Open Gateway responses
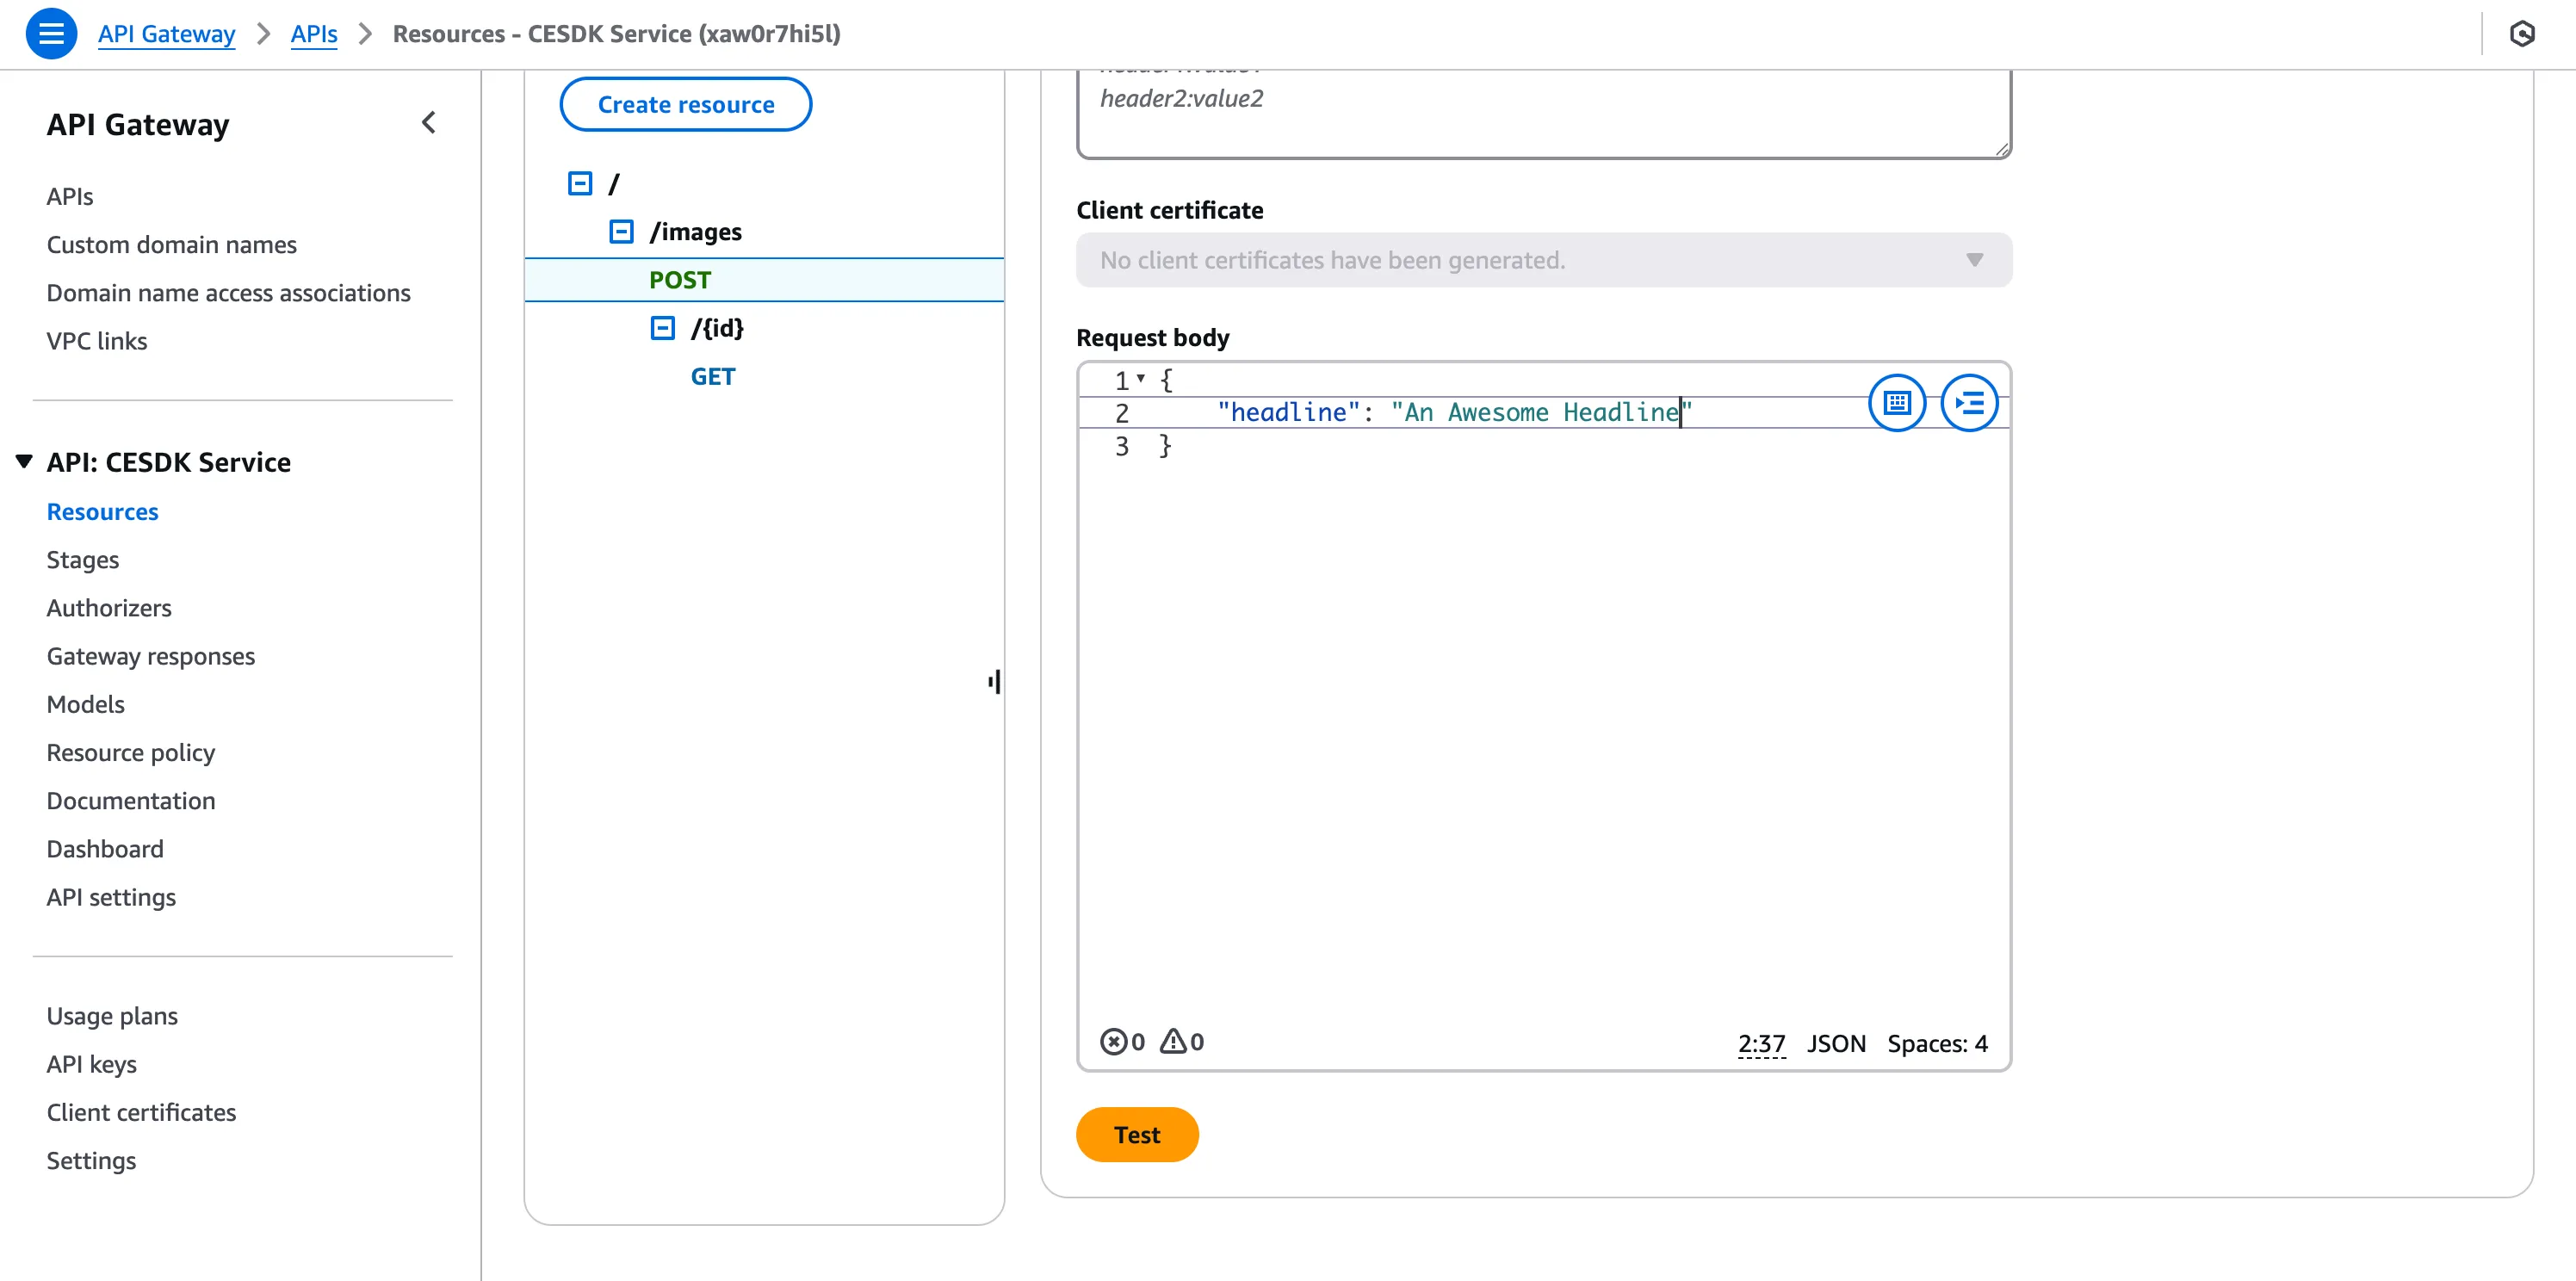This screenshot has width=2576, height=1281. pos(151,655)
